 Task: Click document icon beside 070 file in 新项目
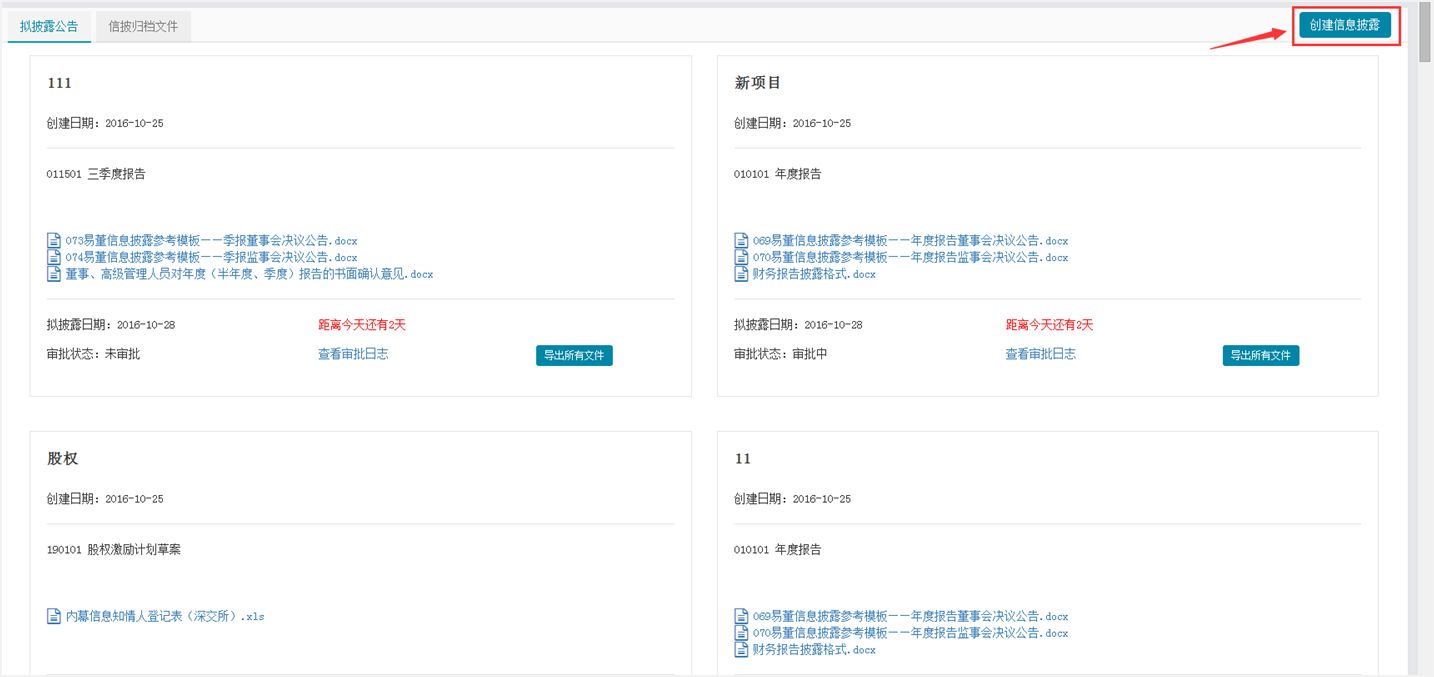(x=741, y=258)
